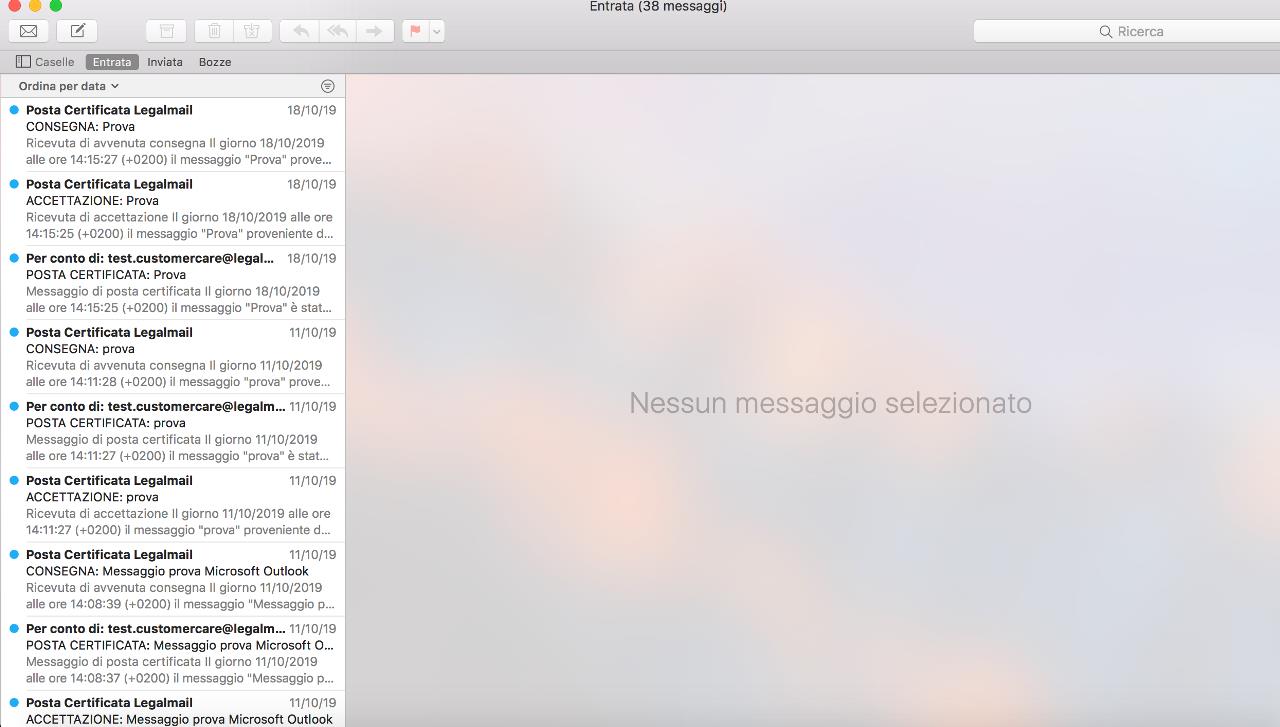Toggle the Caselle mailbox sidebar

45,62
